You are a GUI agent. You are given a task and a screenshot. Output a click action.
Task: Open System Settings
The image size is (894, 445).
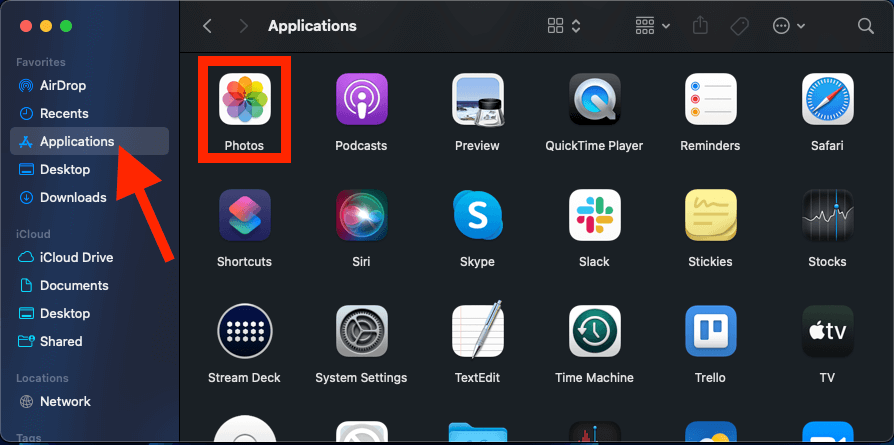[361, 331]
